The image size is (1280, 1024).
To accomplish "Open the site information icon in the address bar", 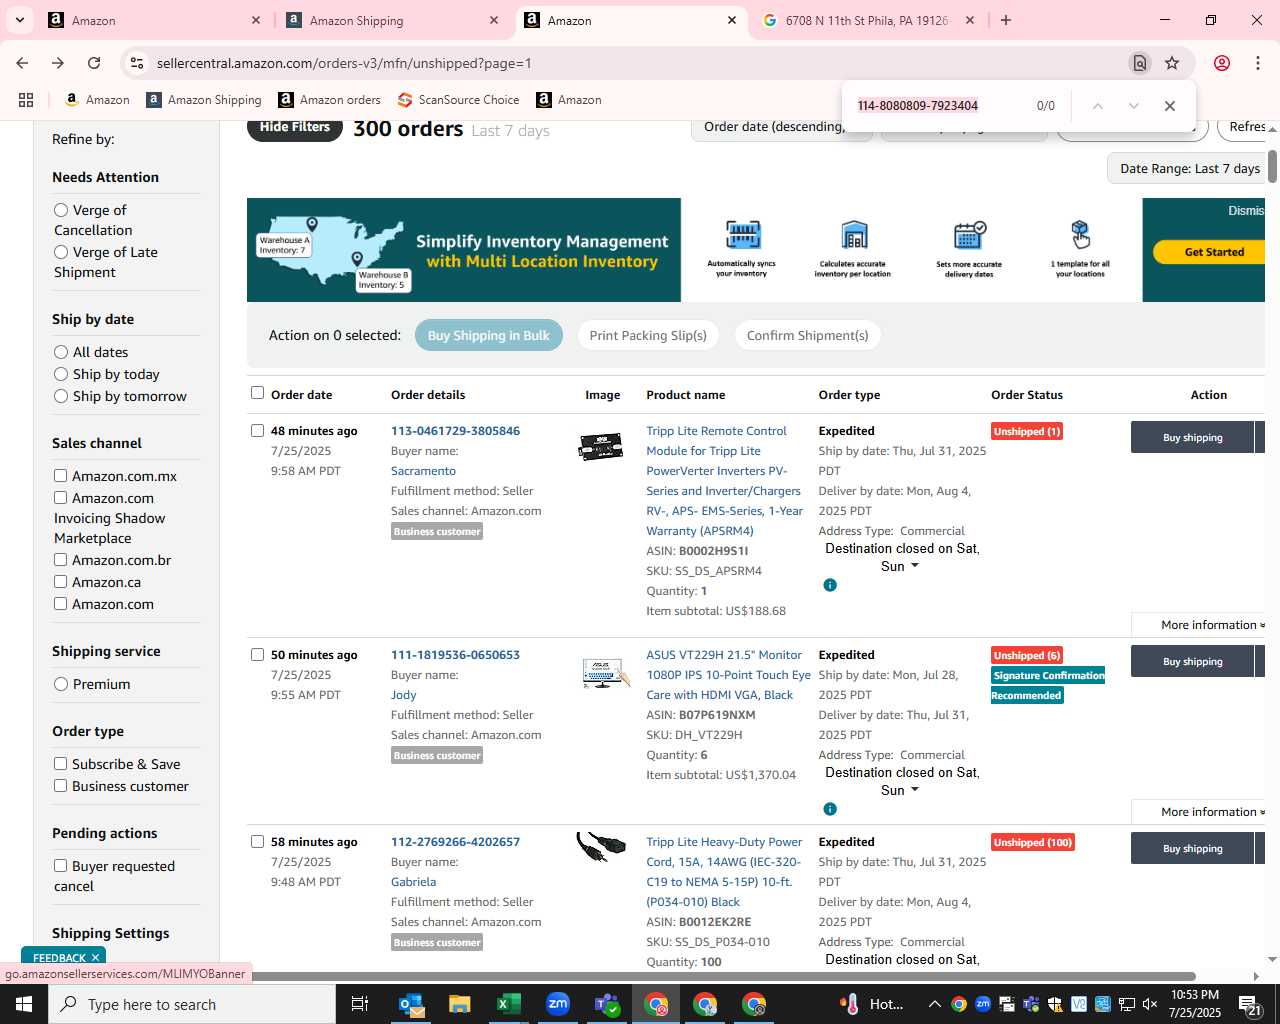I will coord(137,63).
